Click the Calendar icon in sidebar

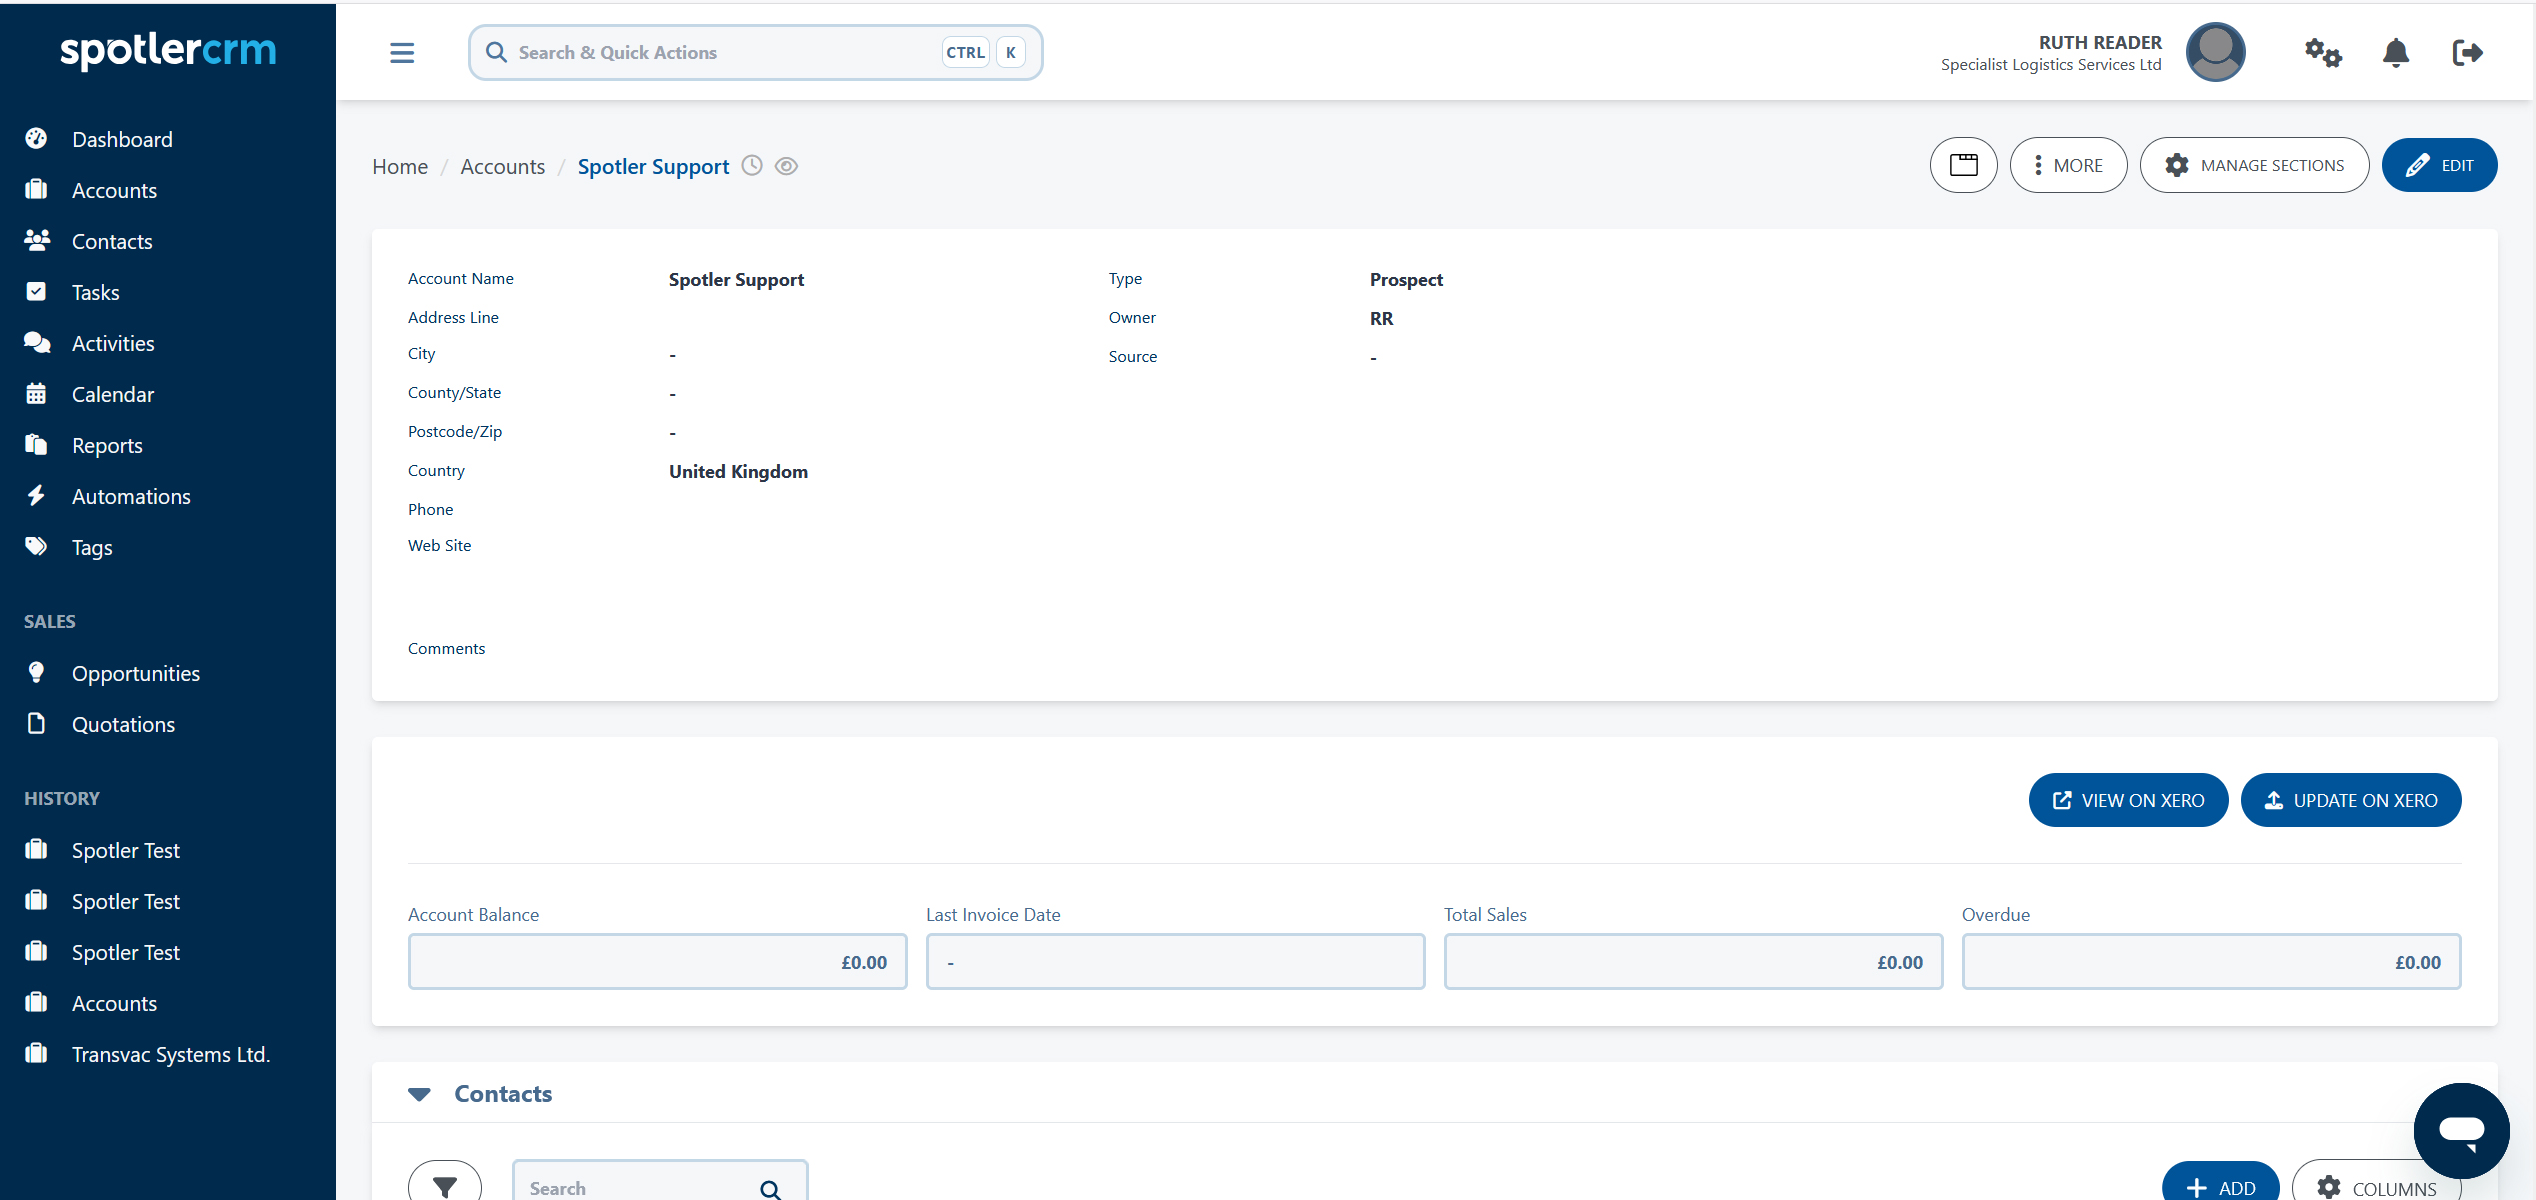[x=36, y=393]
